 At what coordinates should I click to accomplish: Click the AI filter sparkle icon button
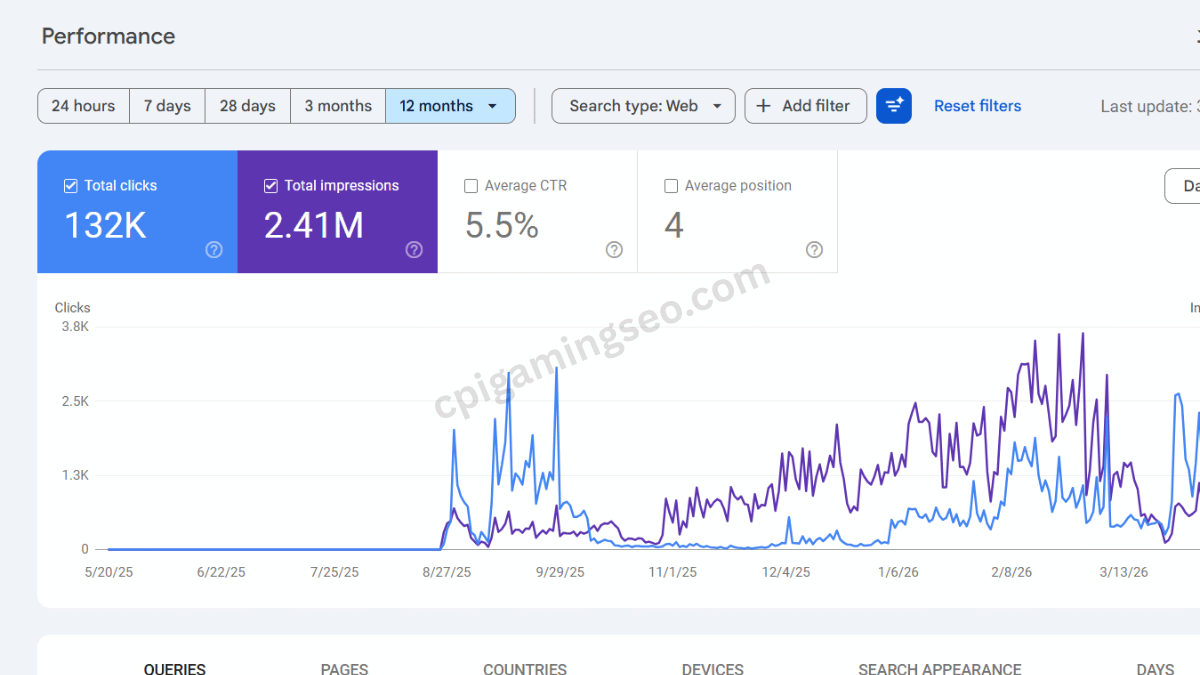(x=893, y=106)
